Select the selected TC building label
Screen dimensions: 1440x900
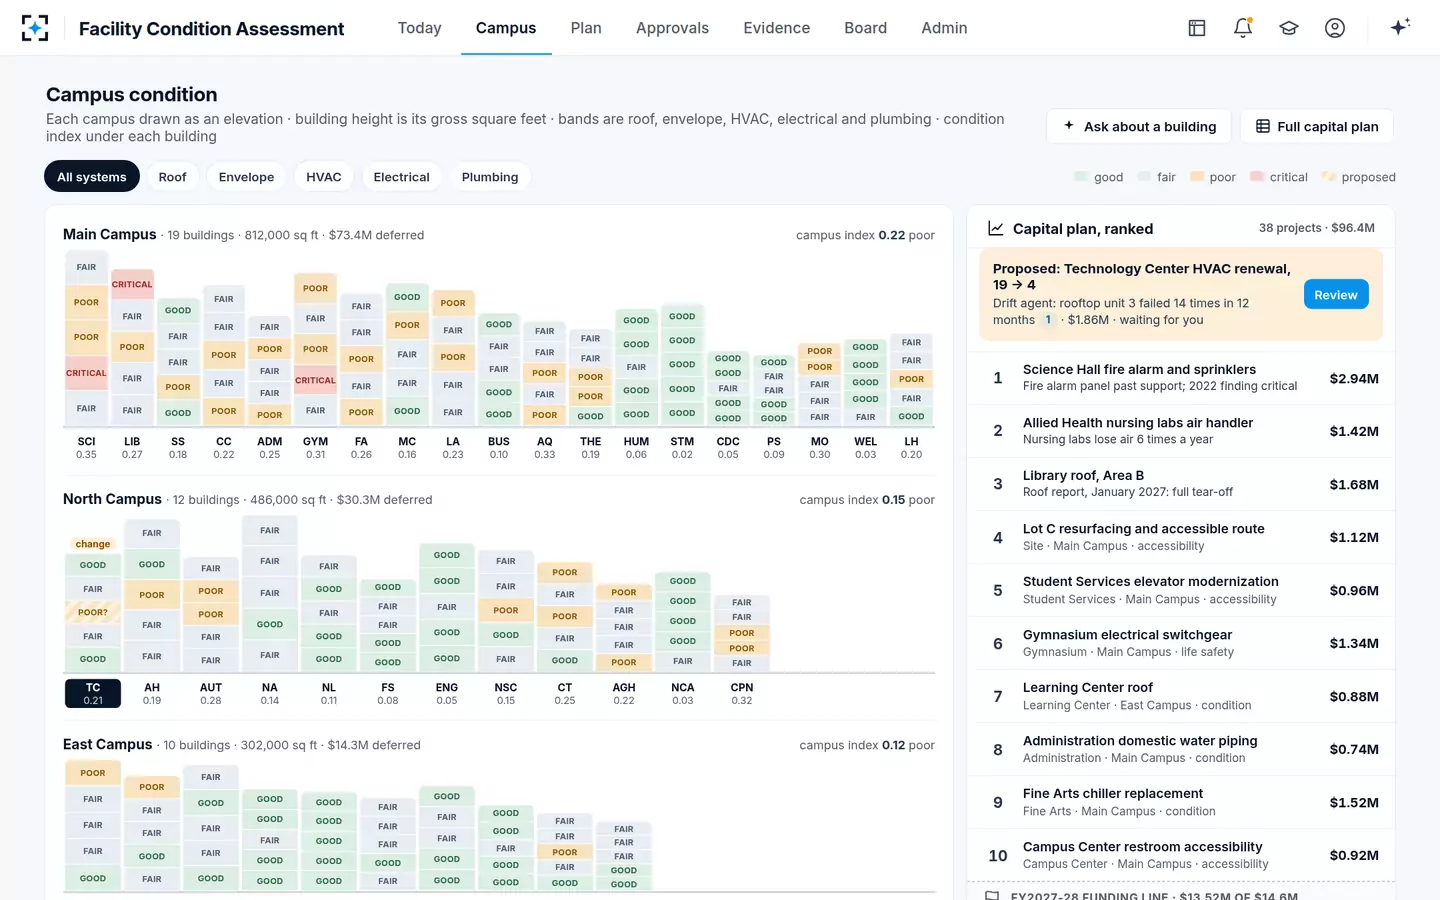pos(93,693)
